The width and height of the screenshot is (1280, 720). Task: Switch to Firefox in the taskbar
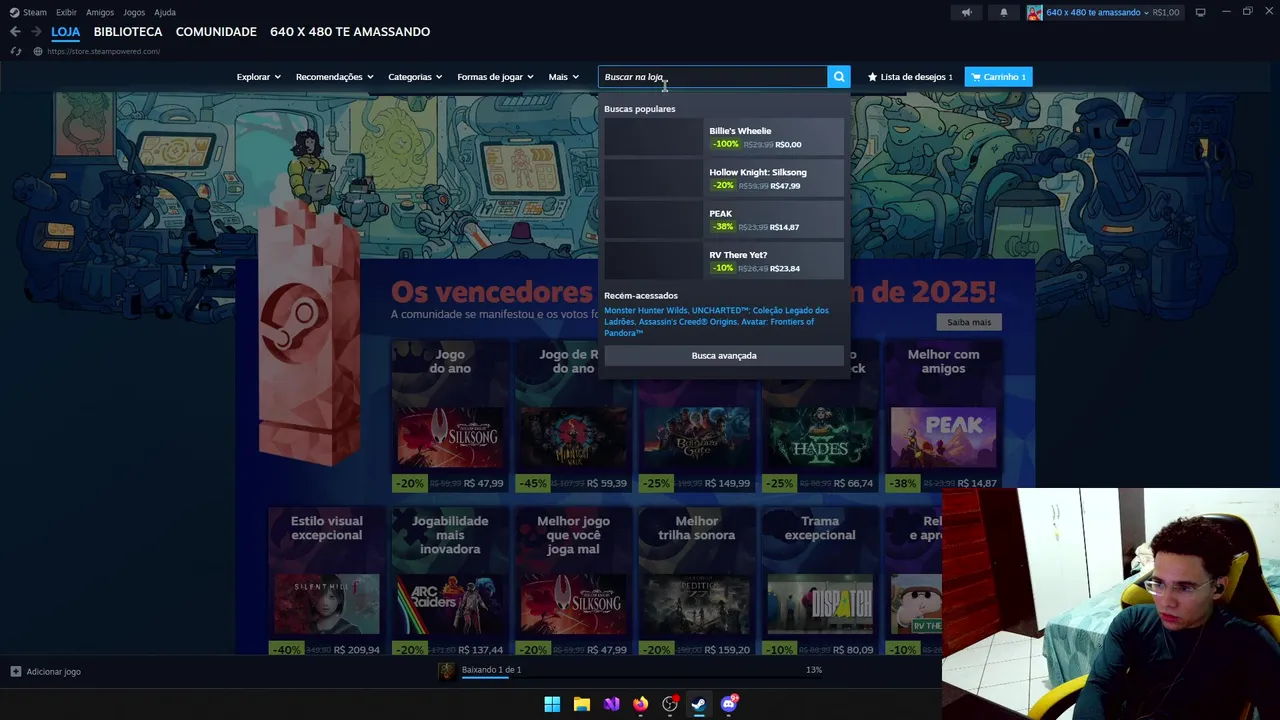coord(640,704)
